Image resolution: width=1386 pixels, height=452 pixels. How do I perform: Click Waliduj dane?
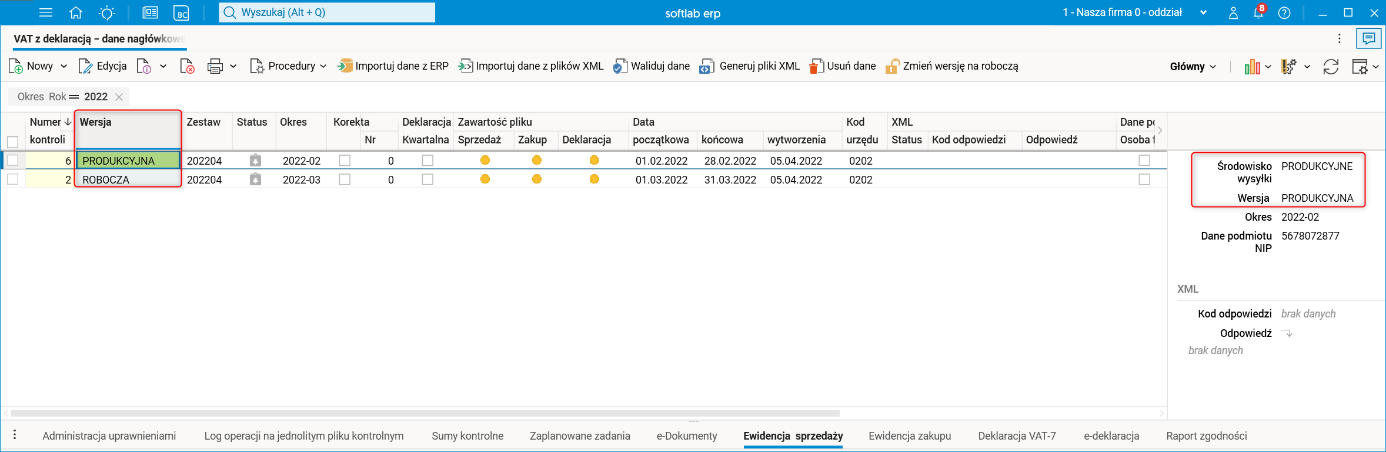(x=651, y=66)
